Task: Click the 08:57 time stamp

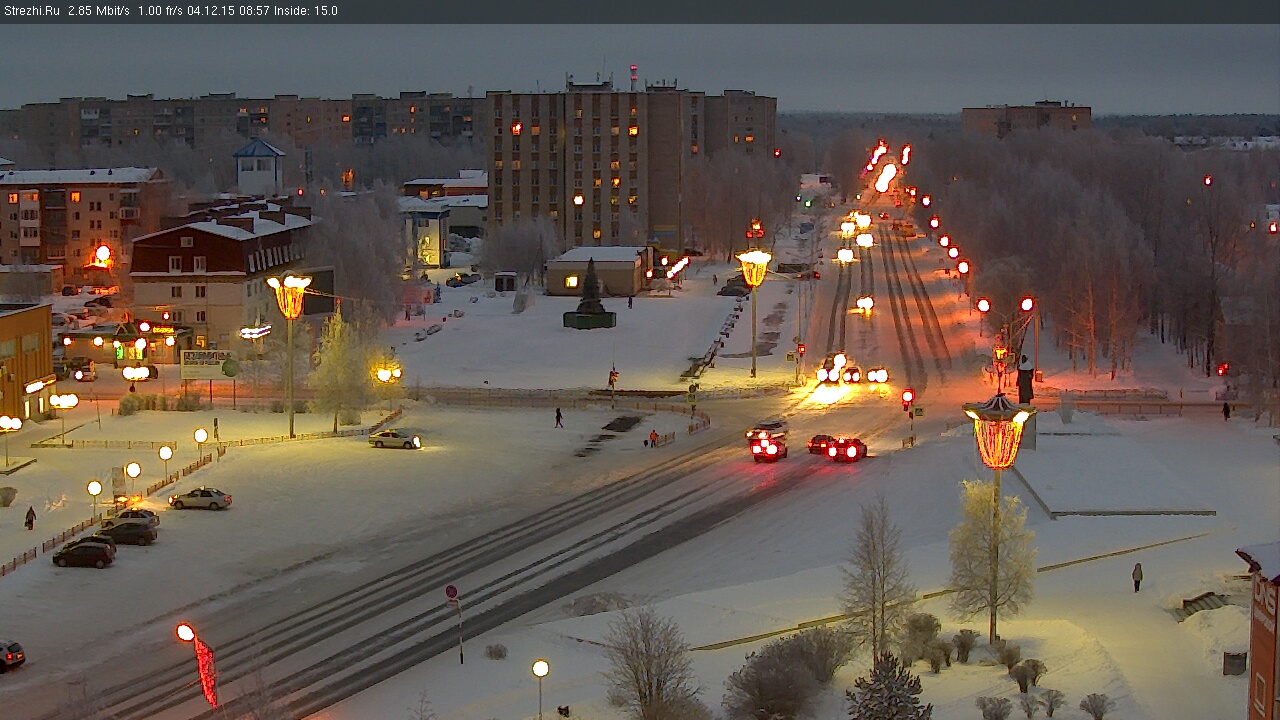Action: [x=252, y=11]
